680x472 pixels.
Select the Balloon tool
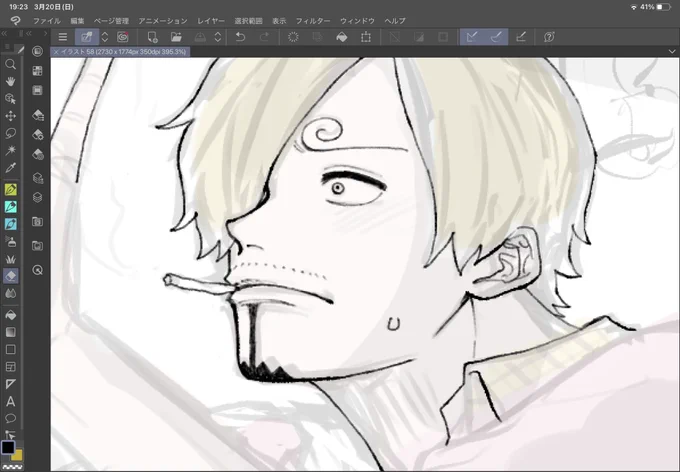tap(10, 418)
